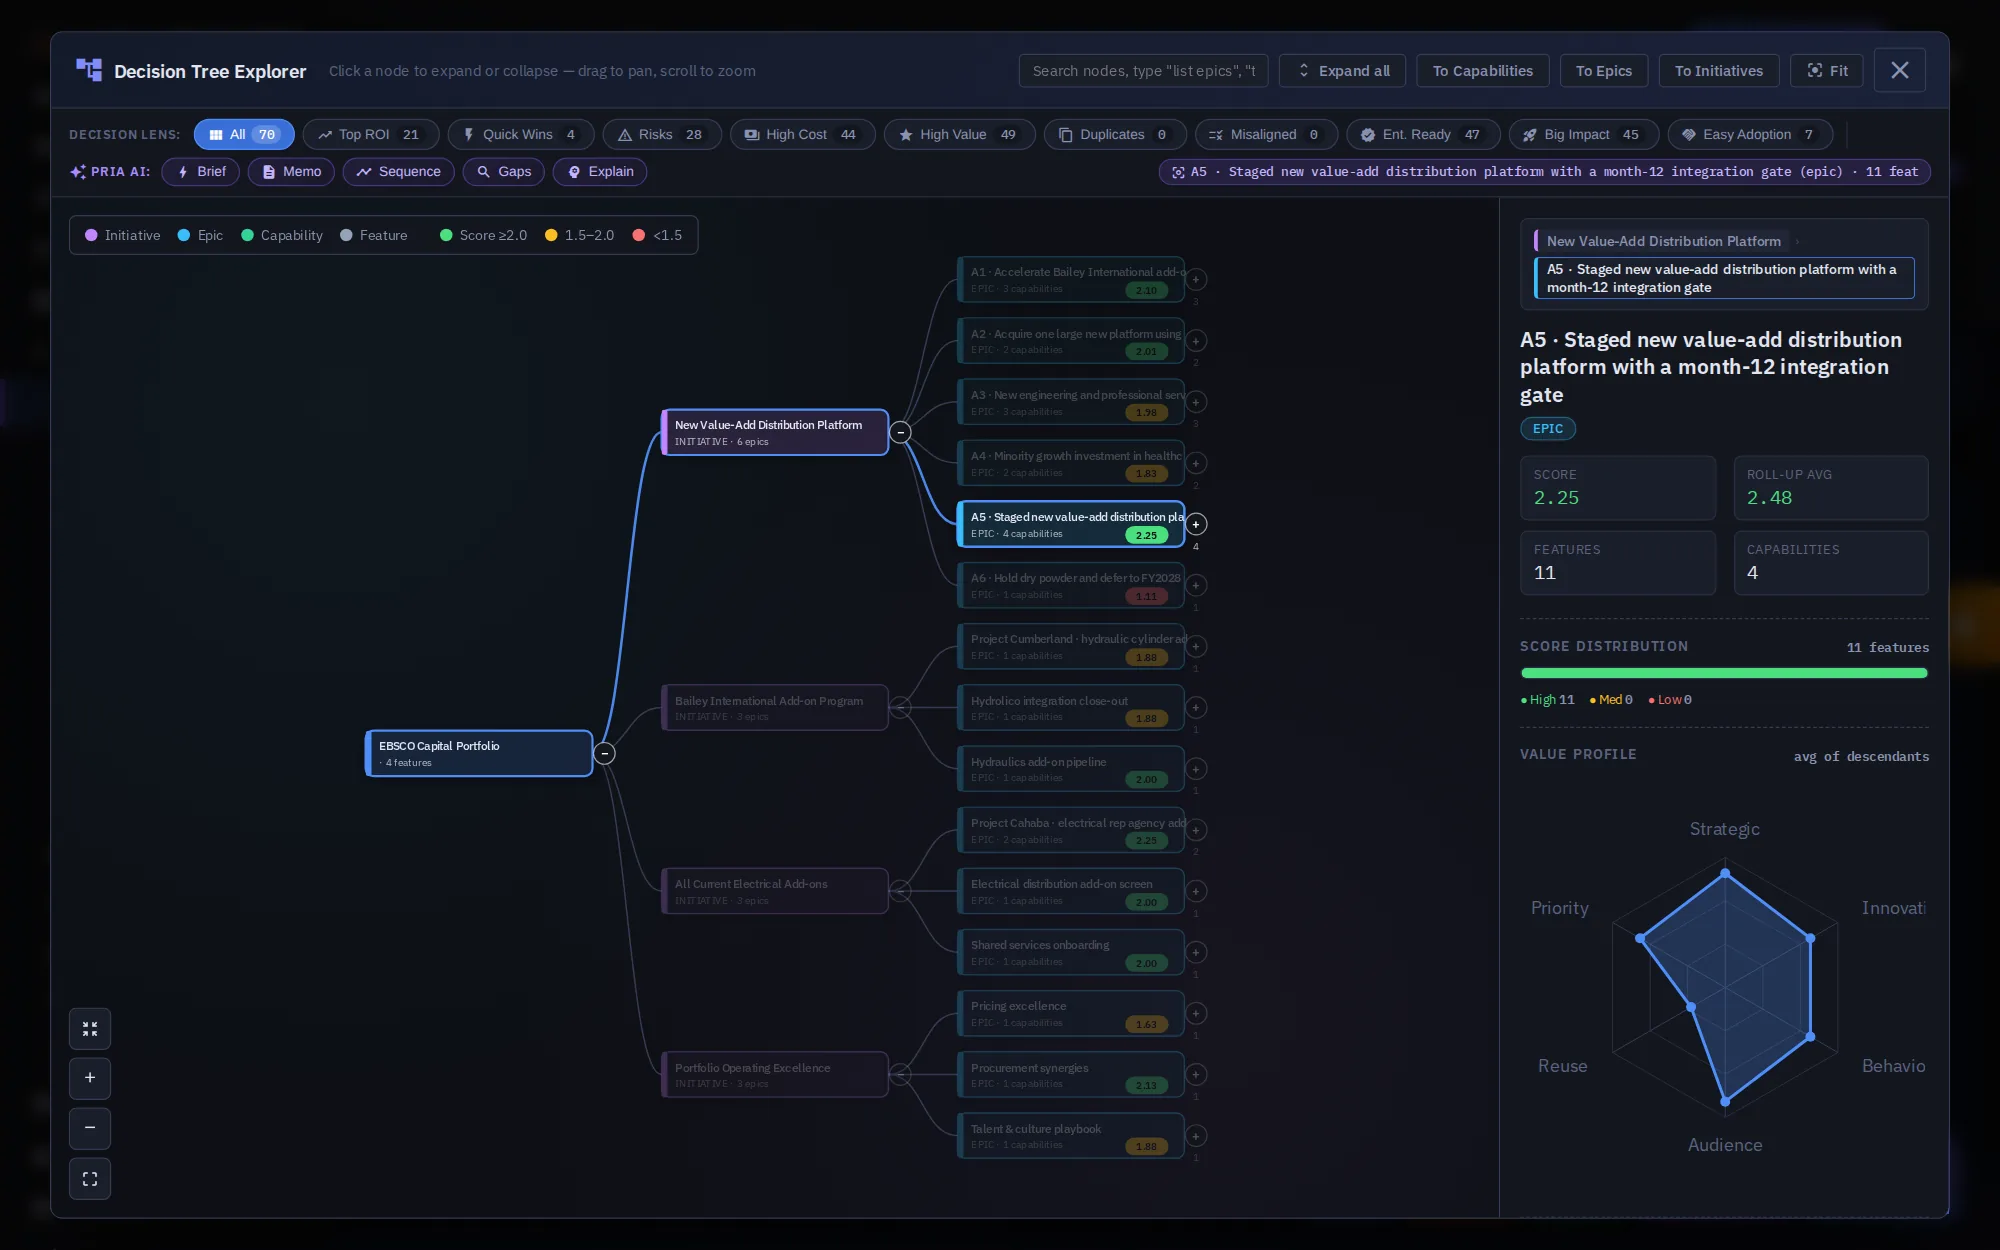The image size is (2000, 1250).
Task: Click the Search nodes input field
Action: pos(1143,71)
